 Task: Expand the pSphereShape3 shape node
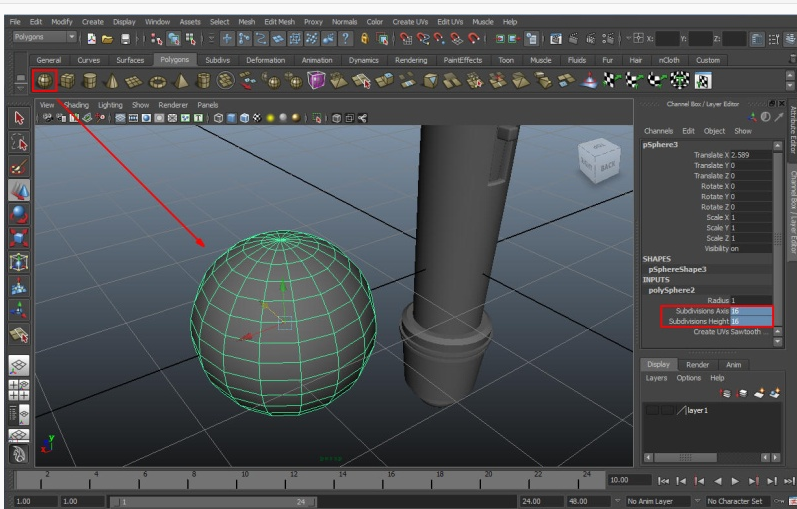point(677,270)
